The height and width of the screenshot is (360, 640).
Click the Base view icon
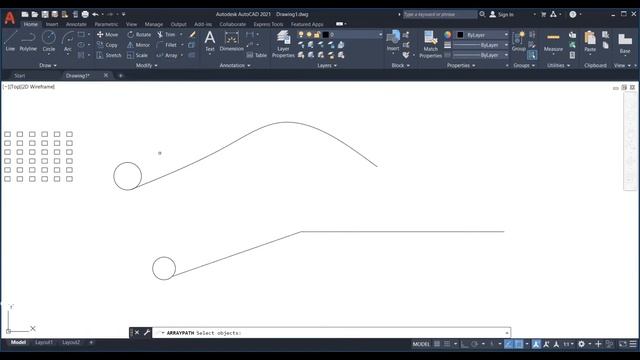(x=625, y=43)
